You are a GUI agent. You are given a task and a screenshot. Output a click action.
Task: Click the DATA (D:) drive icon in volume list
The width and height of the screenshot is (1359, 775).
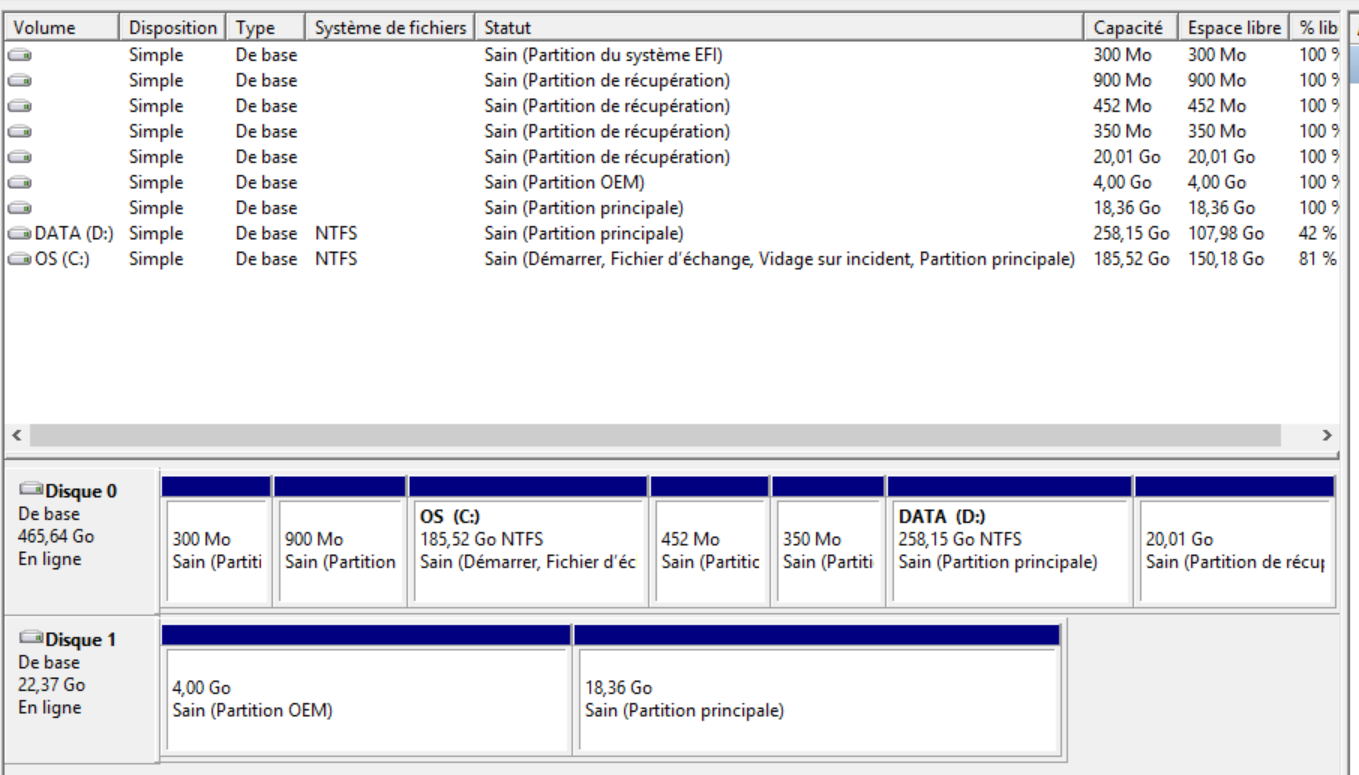[x=20, y=234]
